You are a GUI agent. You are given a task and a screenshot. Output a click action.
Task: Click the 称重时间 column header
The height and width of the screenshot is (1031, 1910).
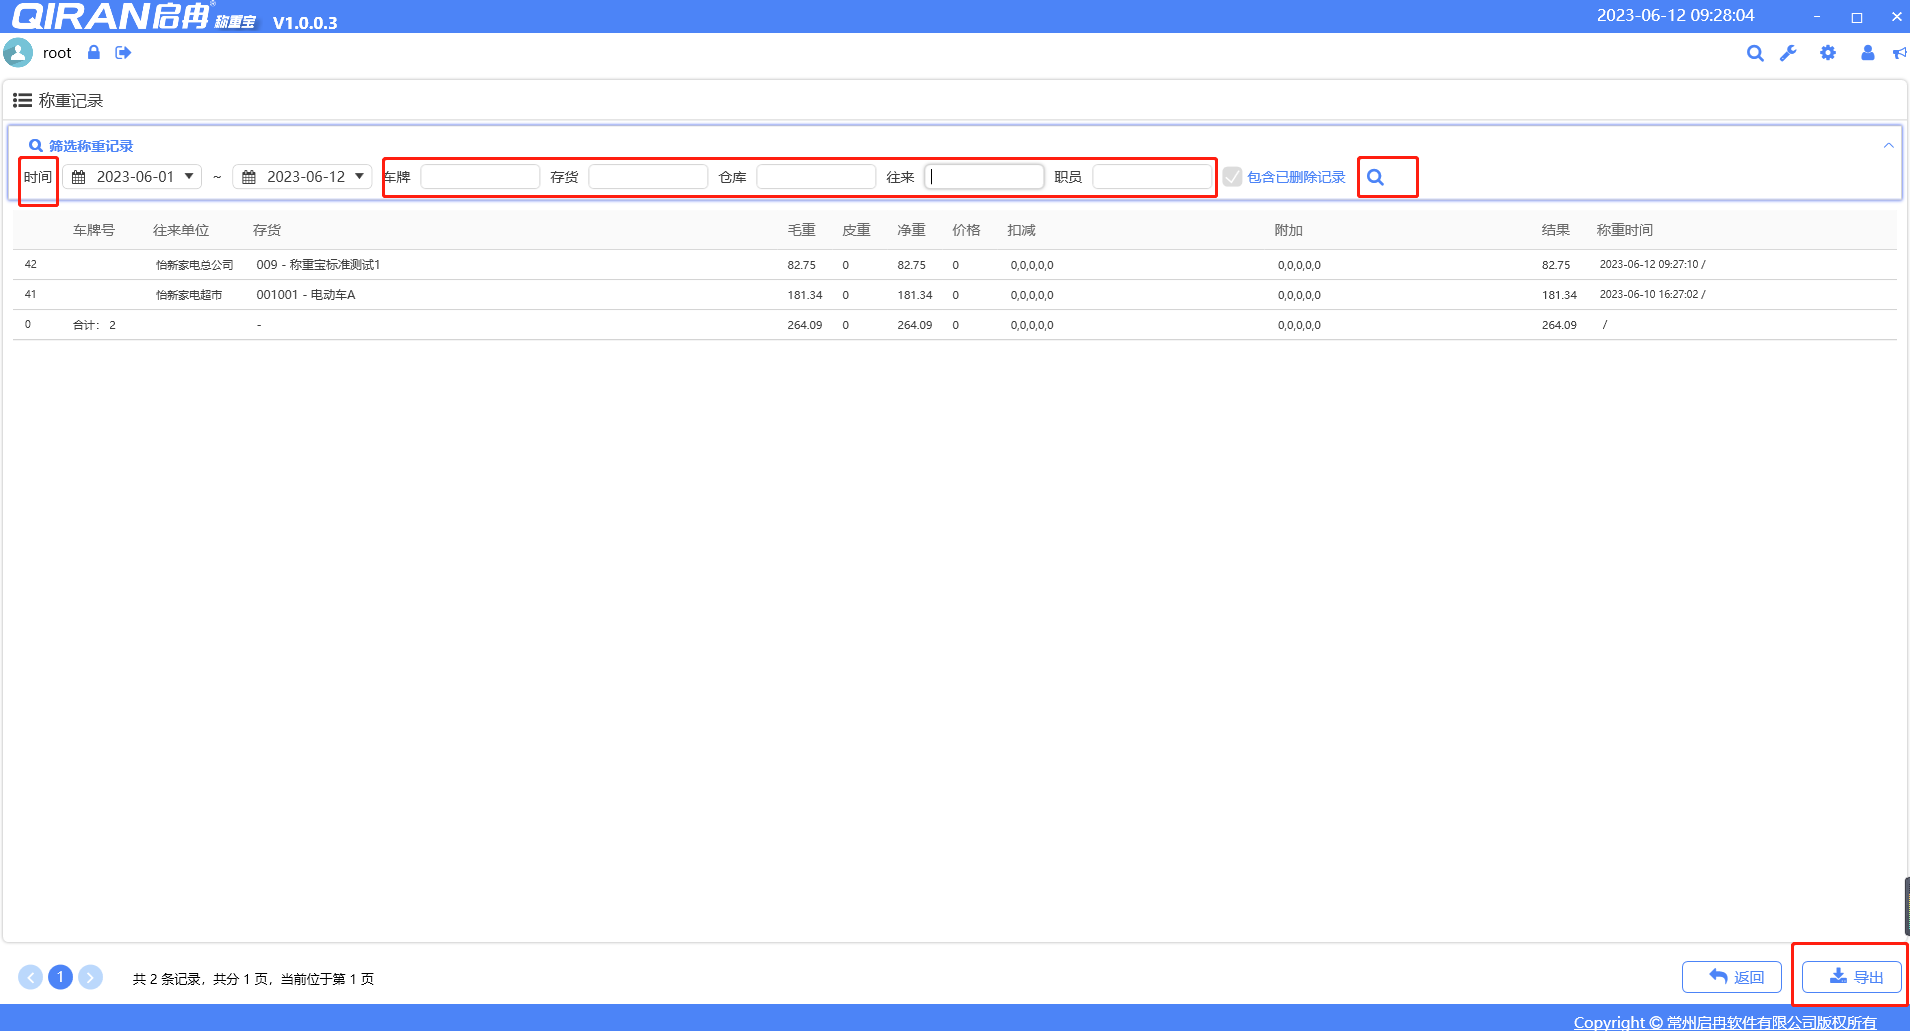pos(1624,230)
